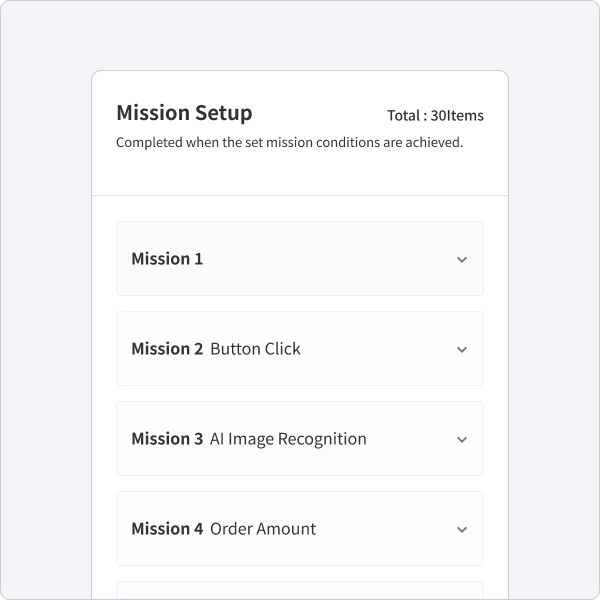Click the 'AI Image Recognition' mission type text
Image resolution: width=600 pixels, height=600 pixels.
pyautogui.click(x=288, y=439)
